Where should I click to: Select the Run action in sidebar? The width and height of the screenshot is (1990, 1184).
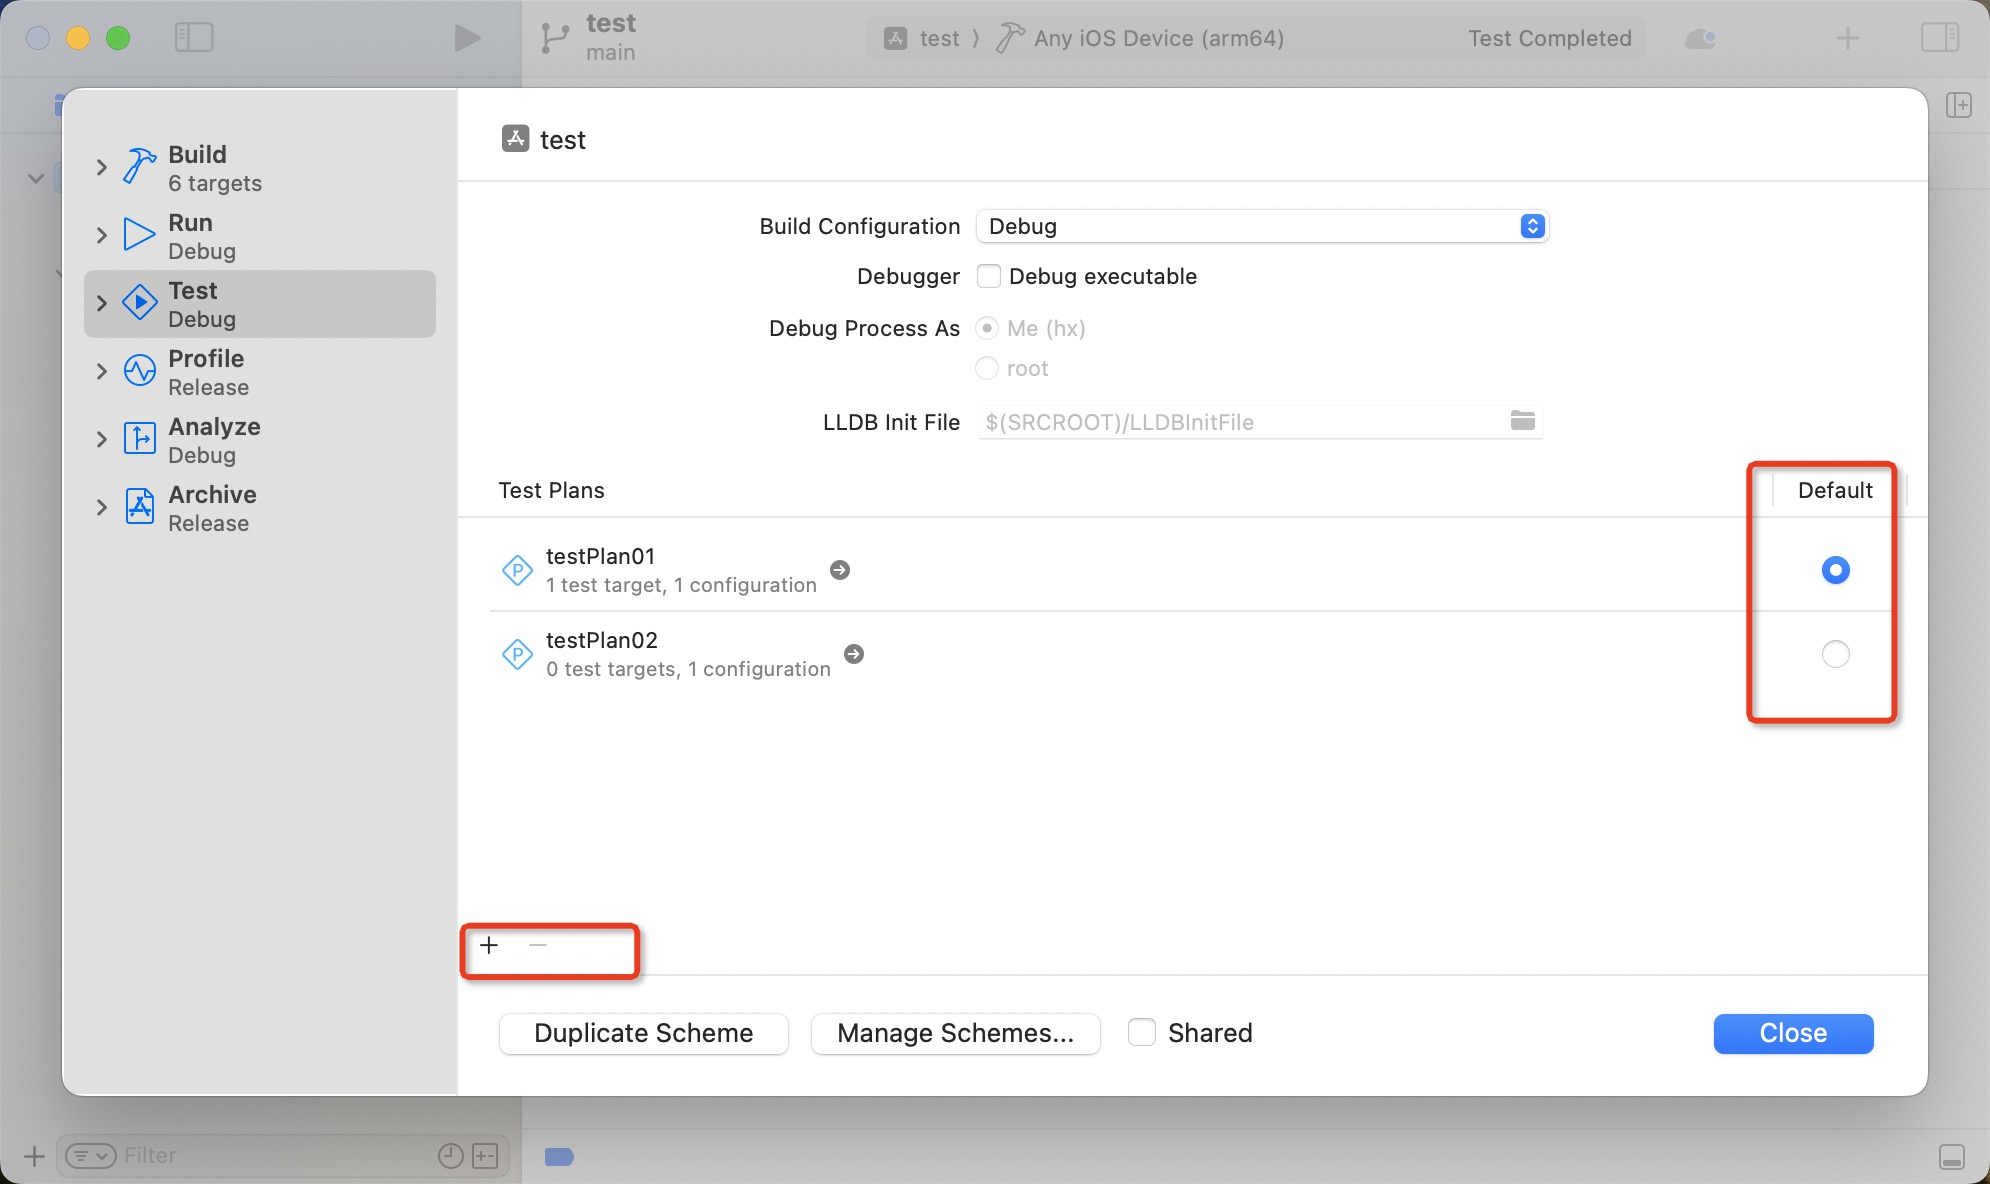[x=260, y=236]
